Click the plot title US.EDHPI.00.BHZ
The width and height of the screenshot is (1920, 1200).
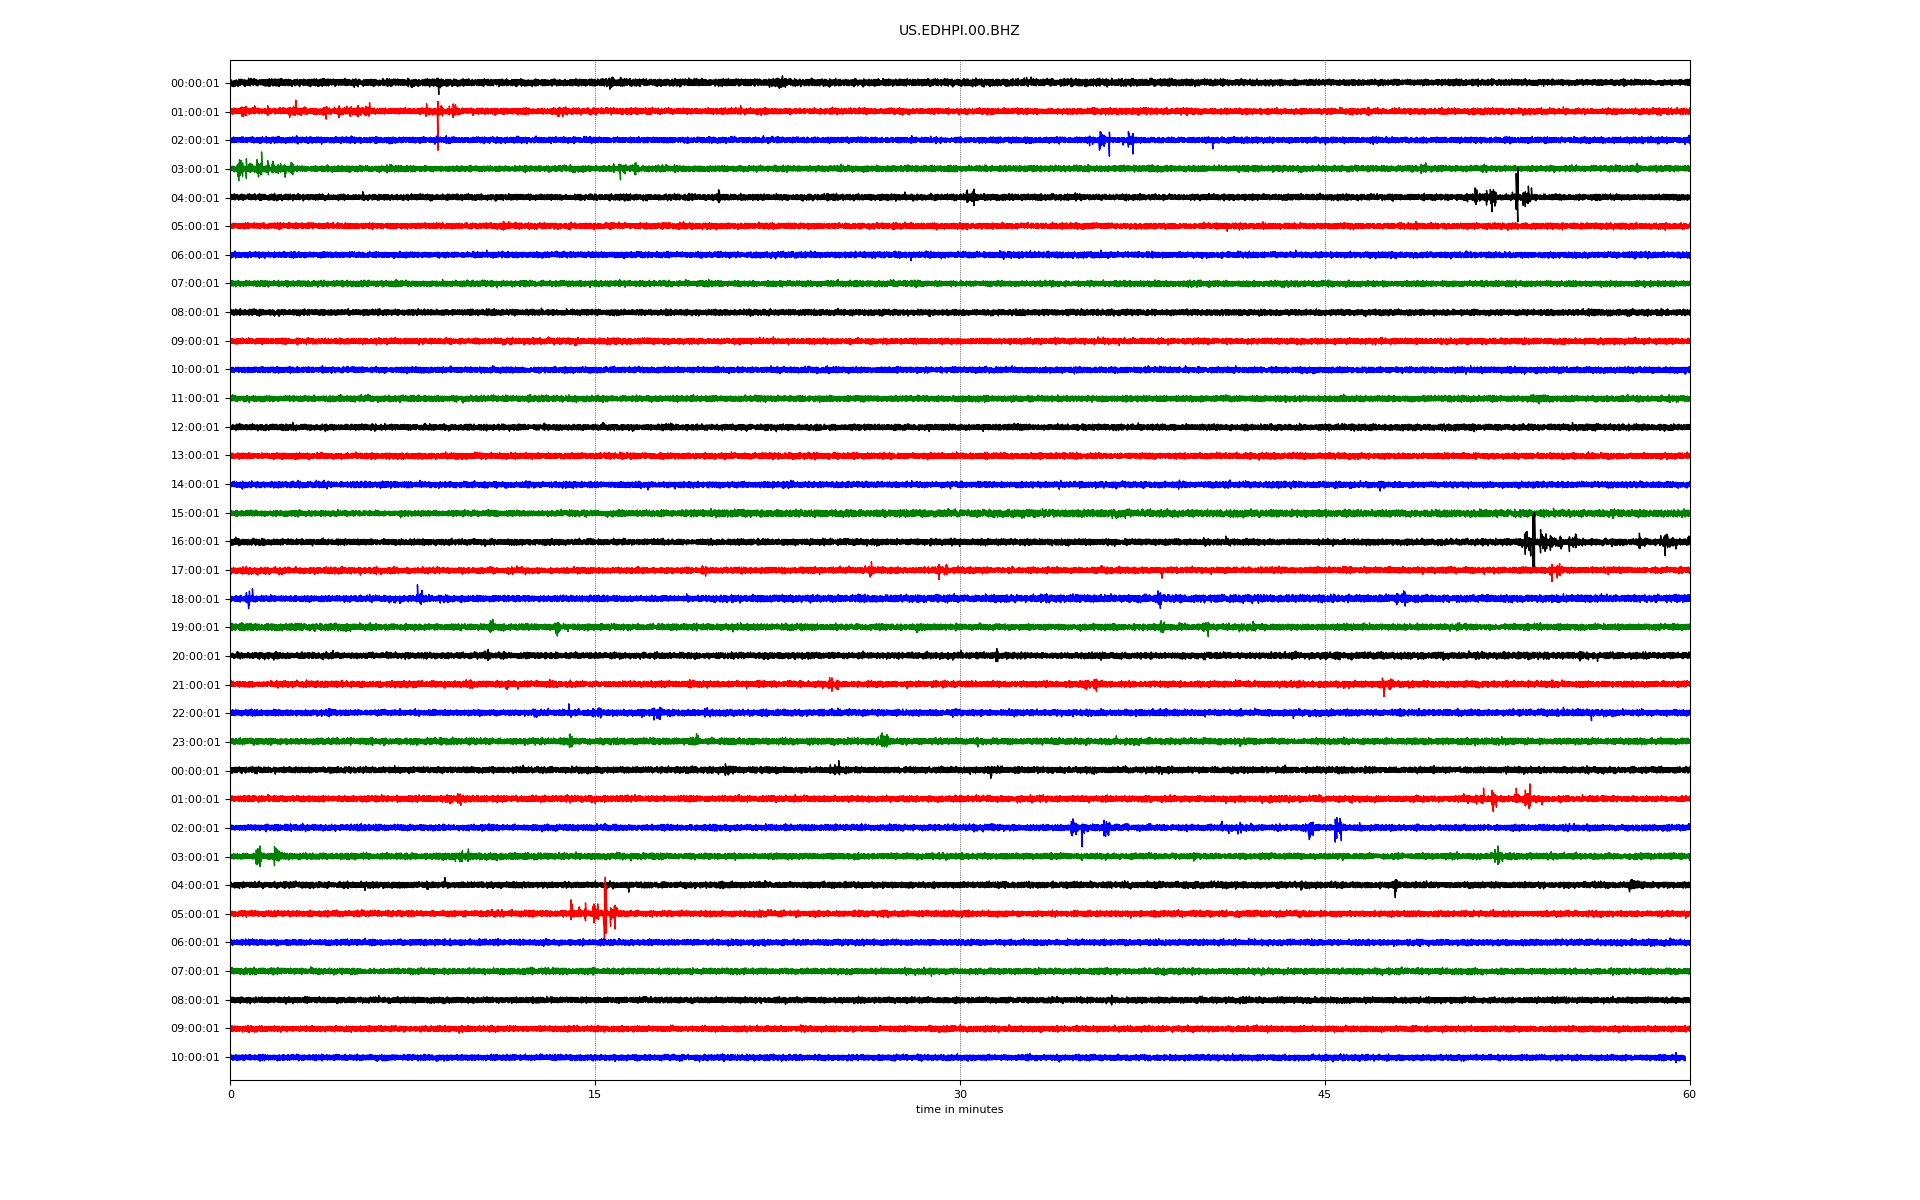pyautogui.click(x=958, y=31)
